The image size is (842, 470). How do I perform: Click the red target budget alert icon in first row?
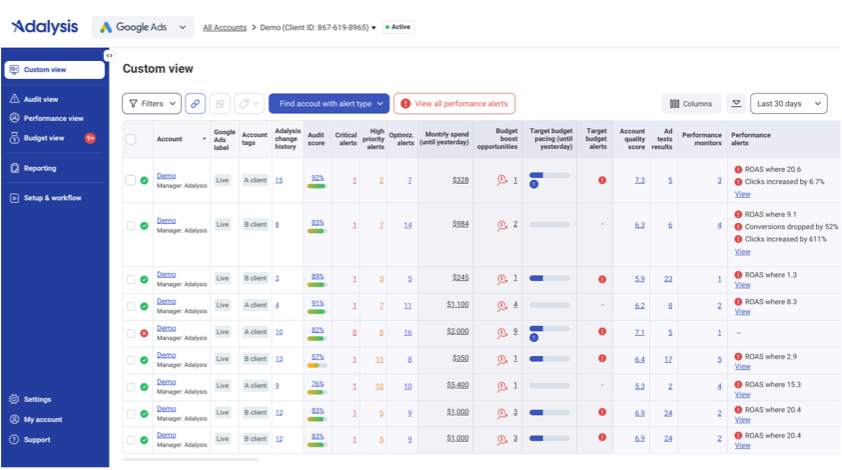coord(602,180)
